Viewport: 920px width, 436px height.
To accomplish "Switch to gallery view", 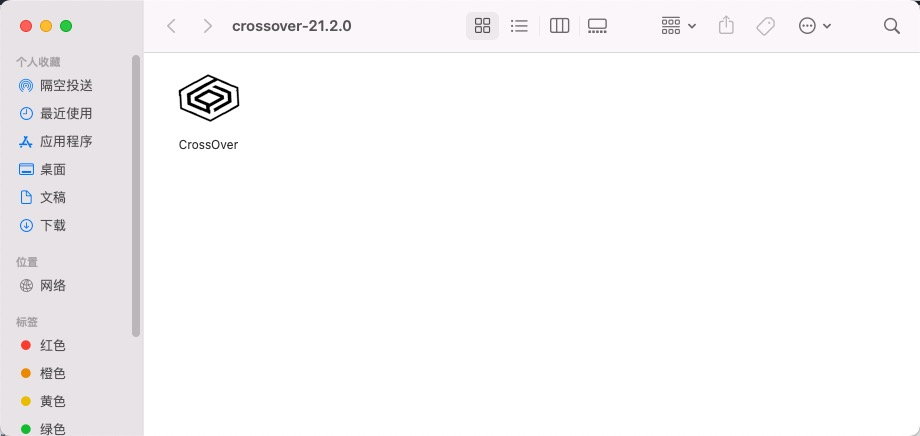I will tap(597, 26).
